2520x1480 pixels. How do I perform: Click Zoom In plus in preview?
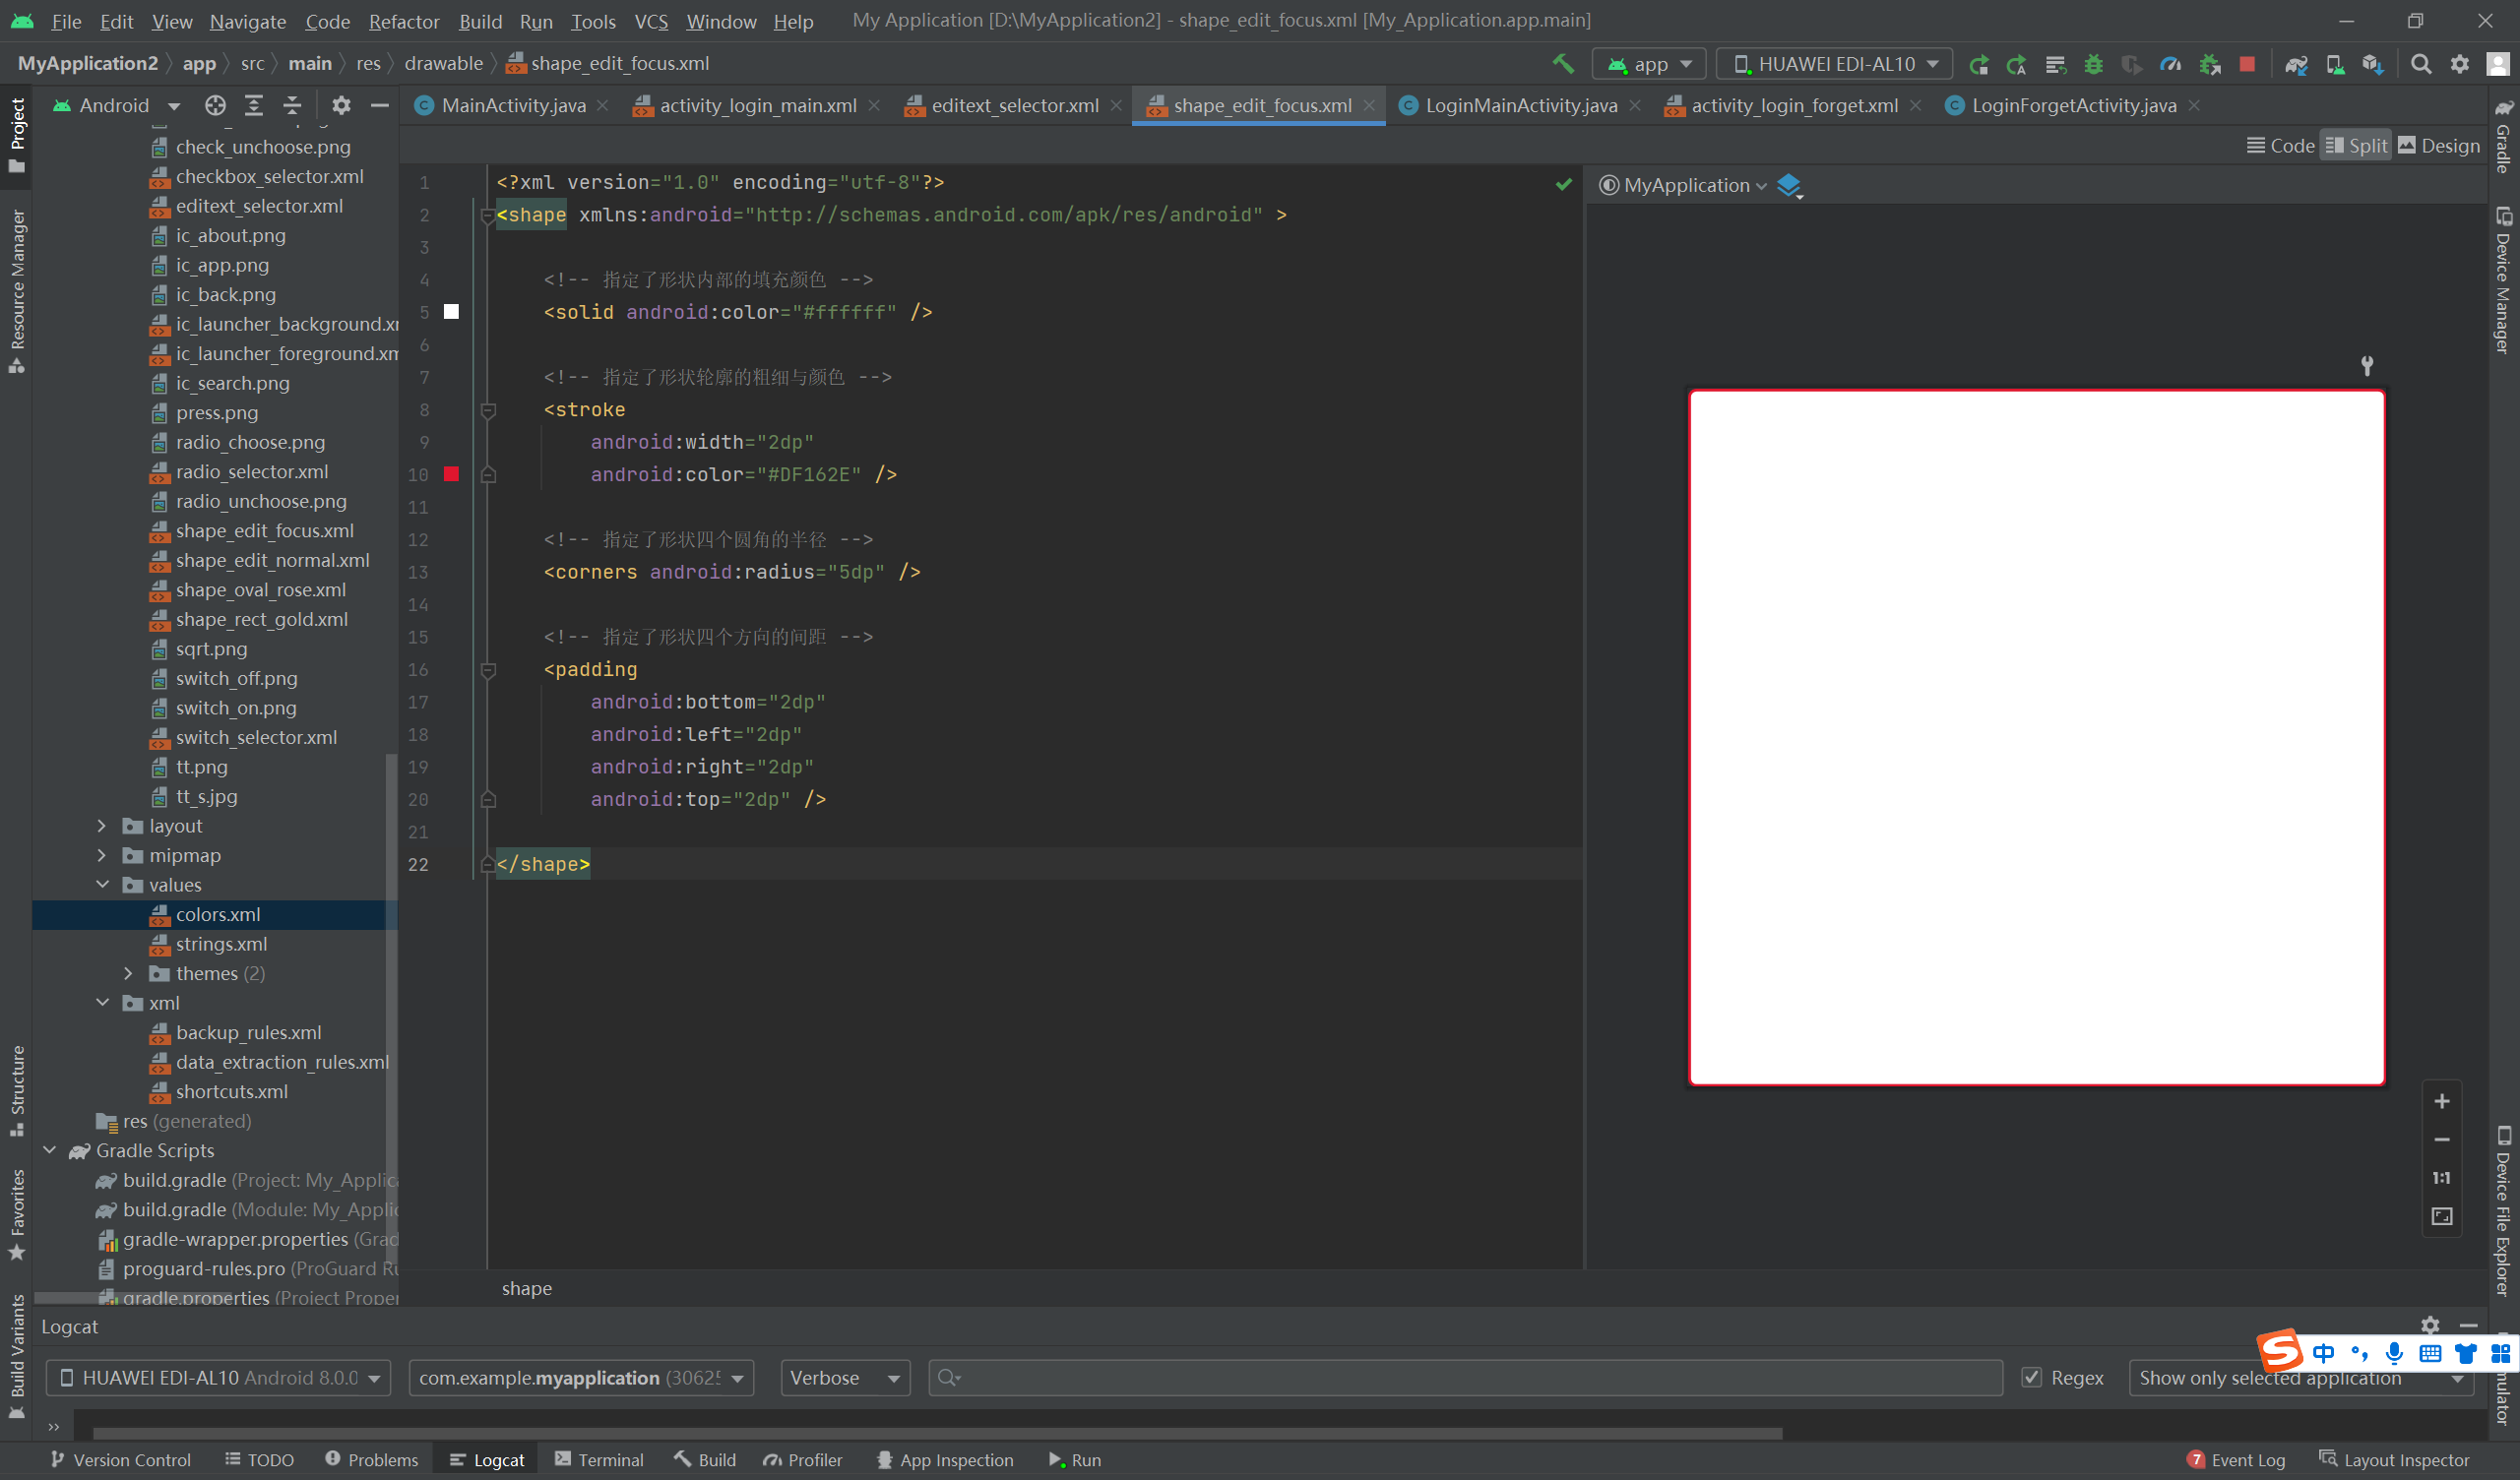(x=2441, y=1101)
